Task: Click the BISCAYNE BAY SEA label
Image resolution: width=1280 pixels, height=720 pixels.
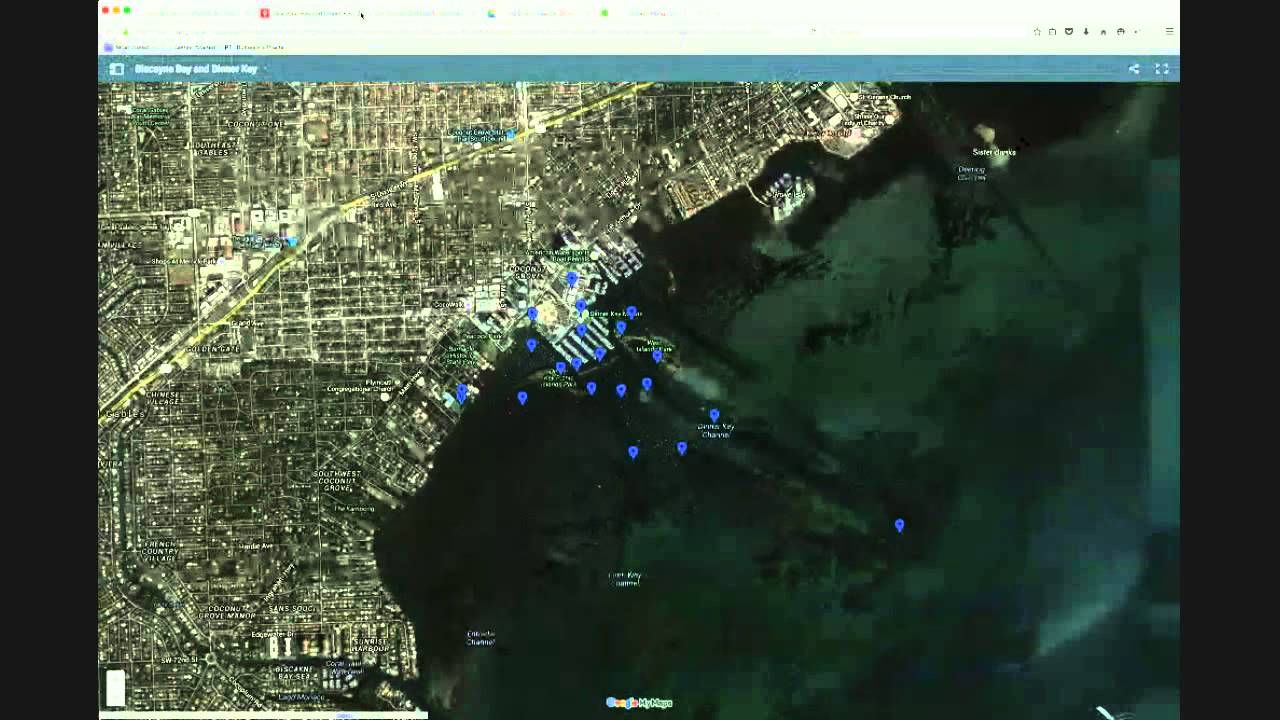Action: (295, 673)
